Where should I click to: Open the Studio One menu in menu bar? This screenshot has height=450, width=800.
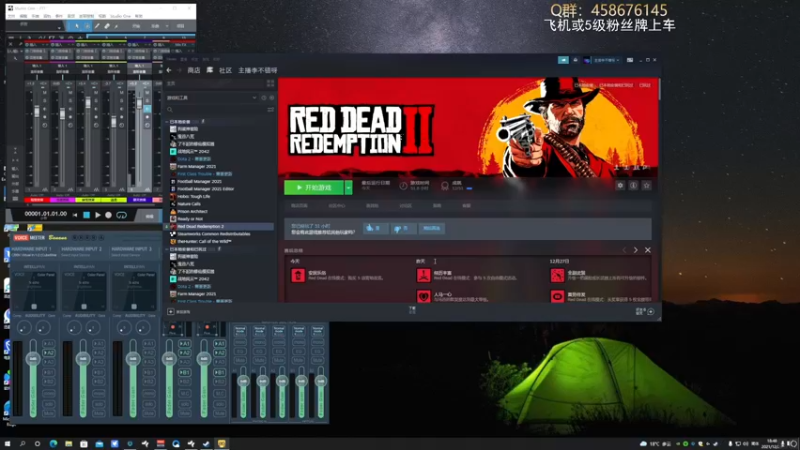(x=120, y=16)
